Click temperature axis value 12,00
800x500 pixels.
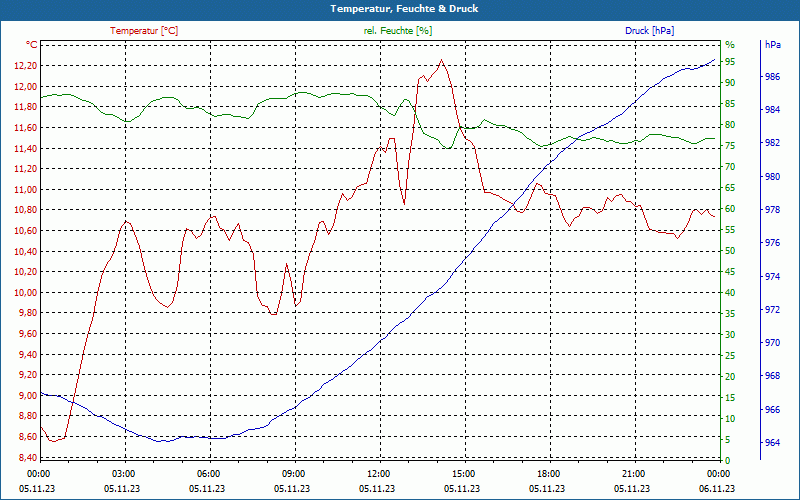pos(28,86)
